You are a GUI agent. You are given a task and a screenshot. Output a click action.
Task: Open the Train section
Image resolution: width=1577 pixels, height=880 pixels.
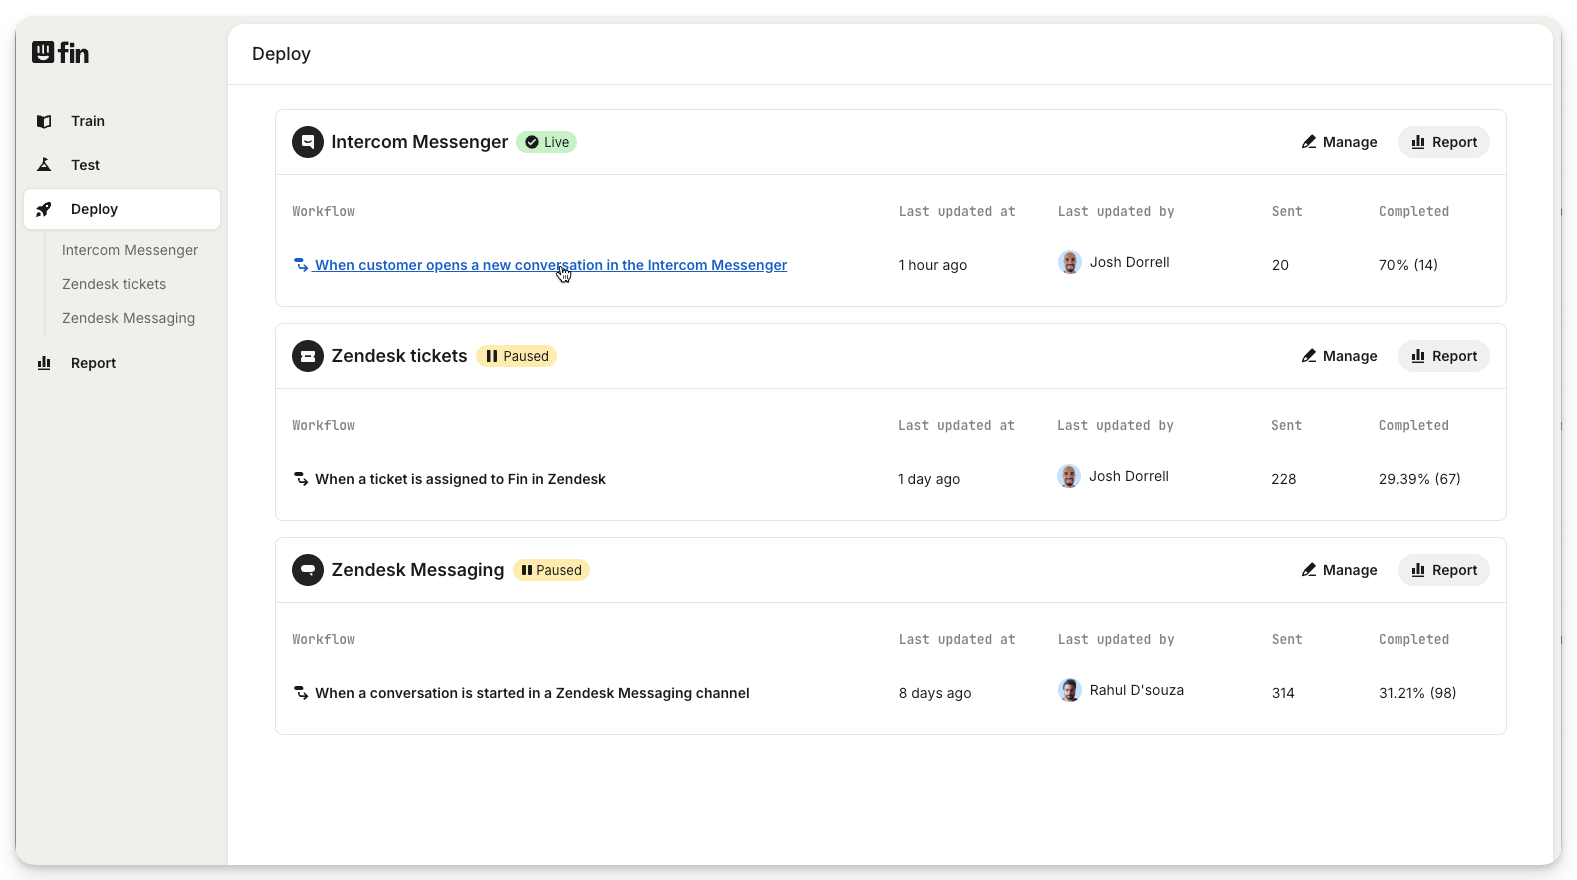pyautogui.click(x=88, y=121)
